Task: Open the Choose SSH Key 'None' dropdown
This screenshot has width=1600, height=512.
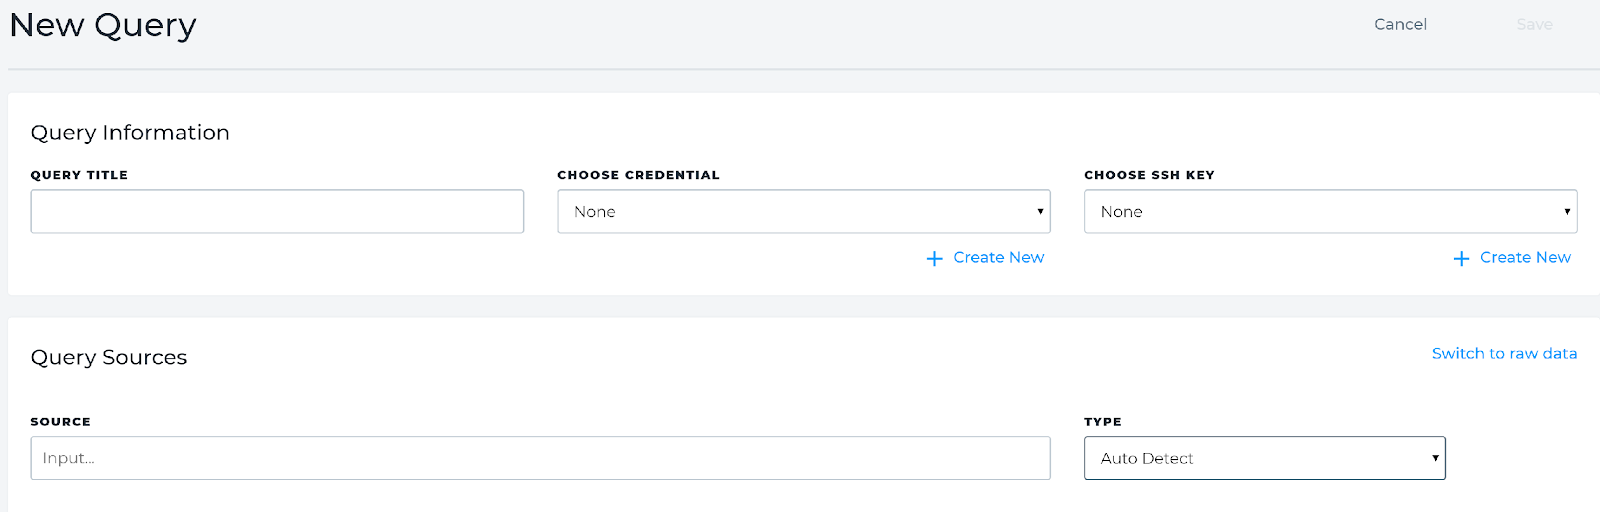Action: click(x=1329, y=212)
